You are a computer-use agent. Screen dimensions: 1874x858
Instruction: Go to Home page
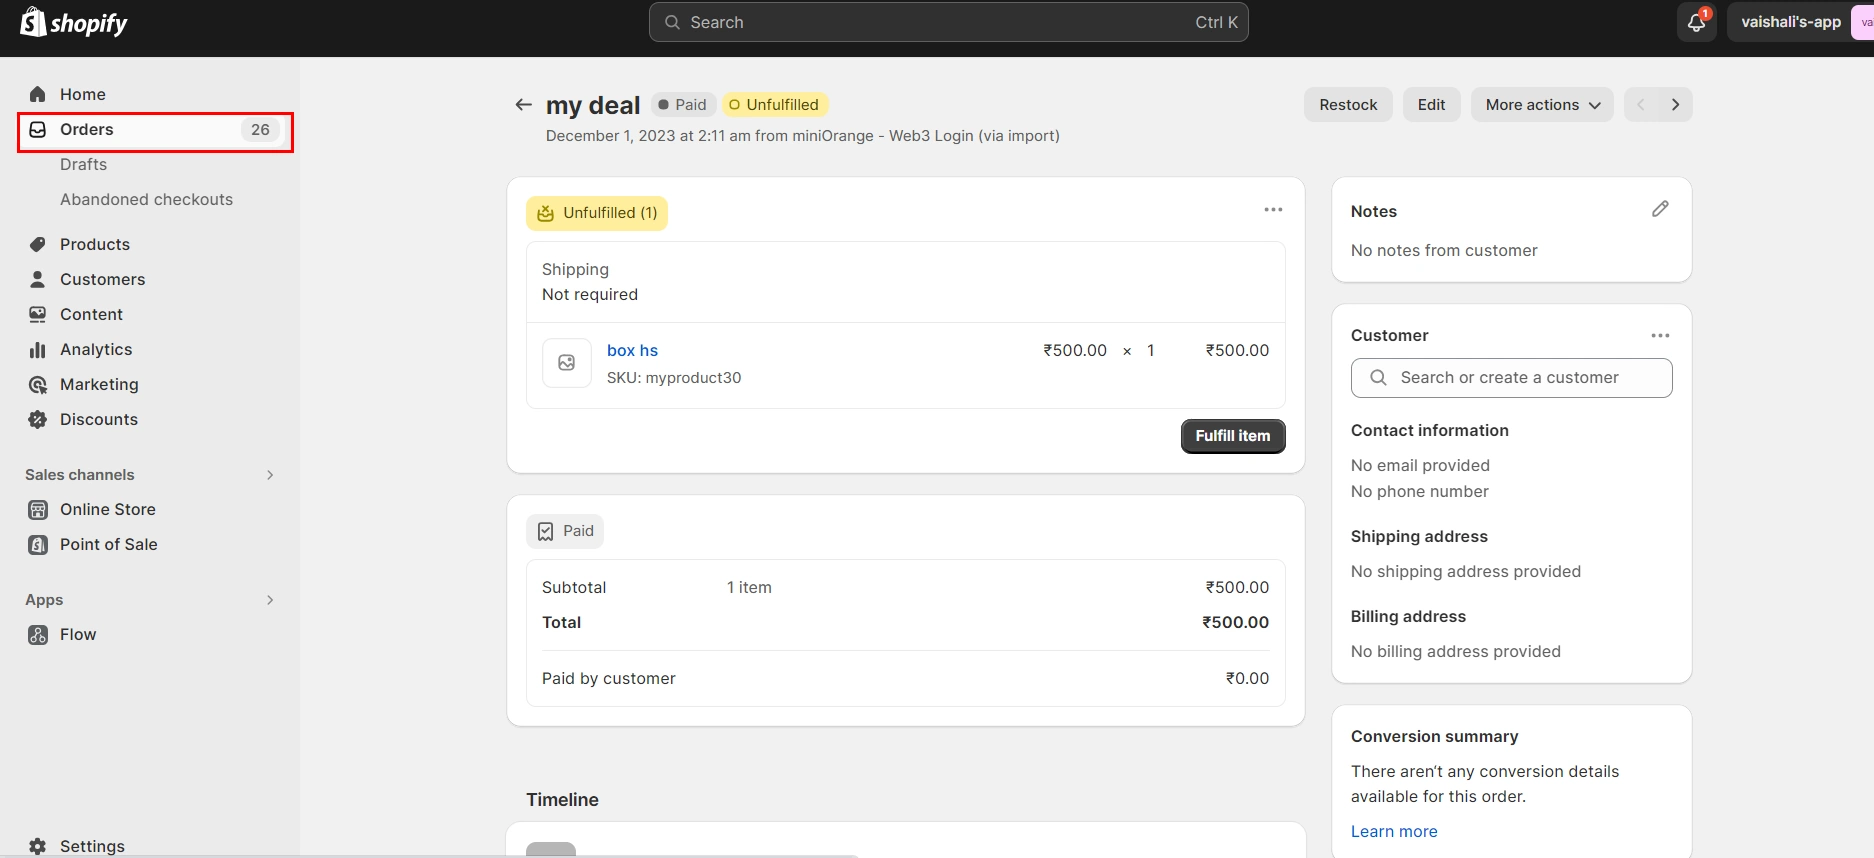[83, 94]
